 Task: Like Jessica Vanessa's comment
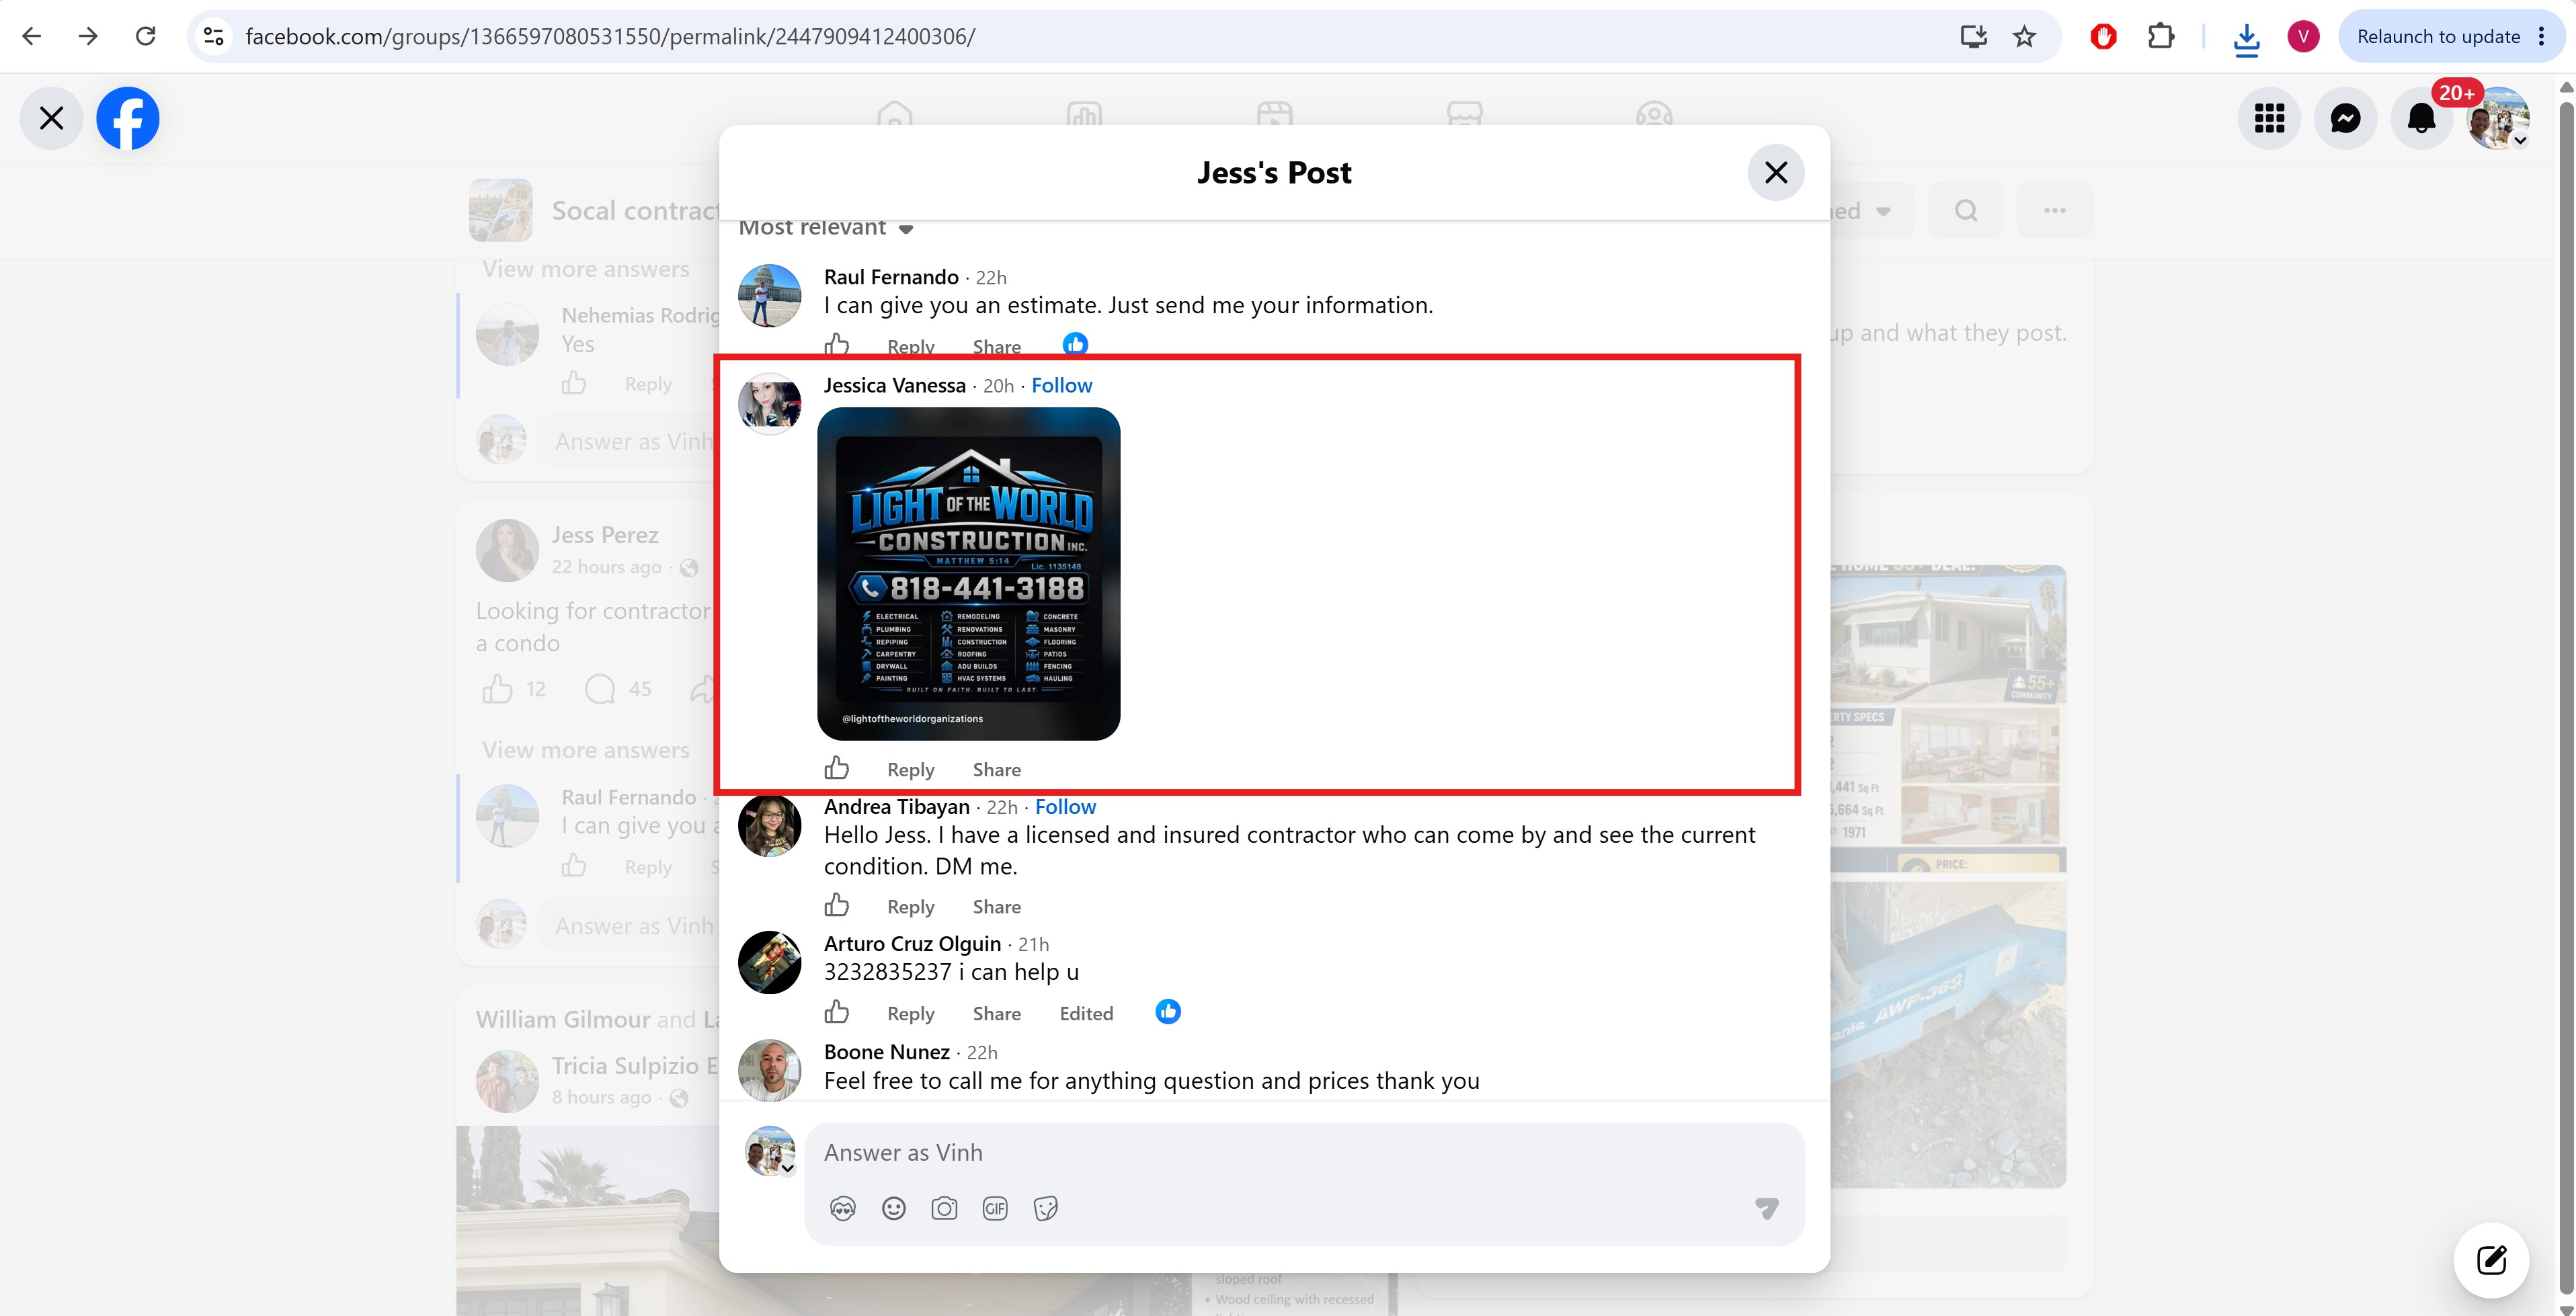837,768
